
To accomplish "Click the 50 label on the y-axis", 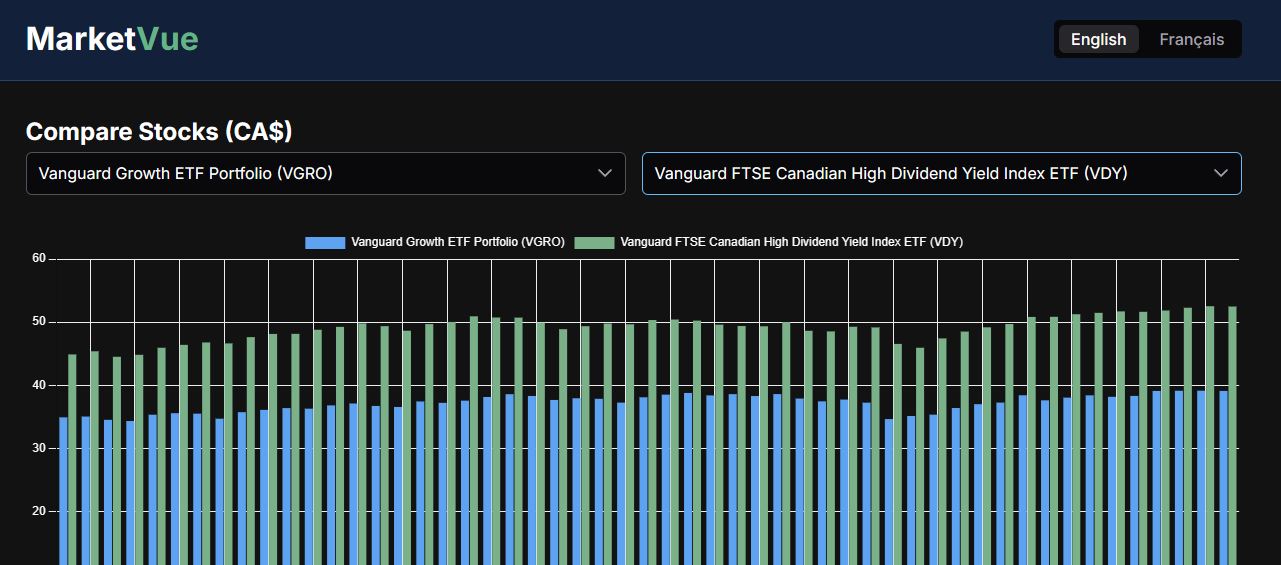I will pyautogui.click(x=39, y=322).
